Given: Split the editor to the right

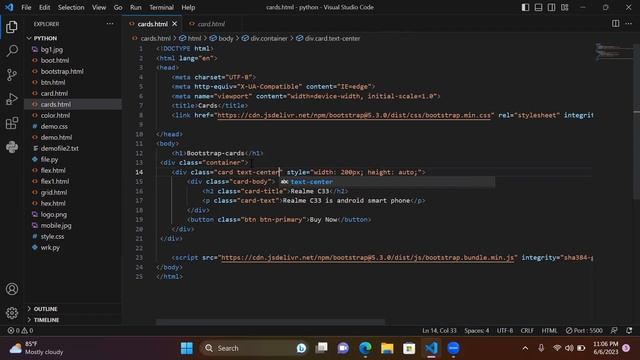Looking at the screenshot, I should click(616, 24).
